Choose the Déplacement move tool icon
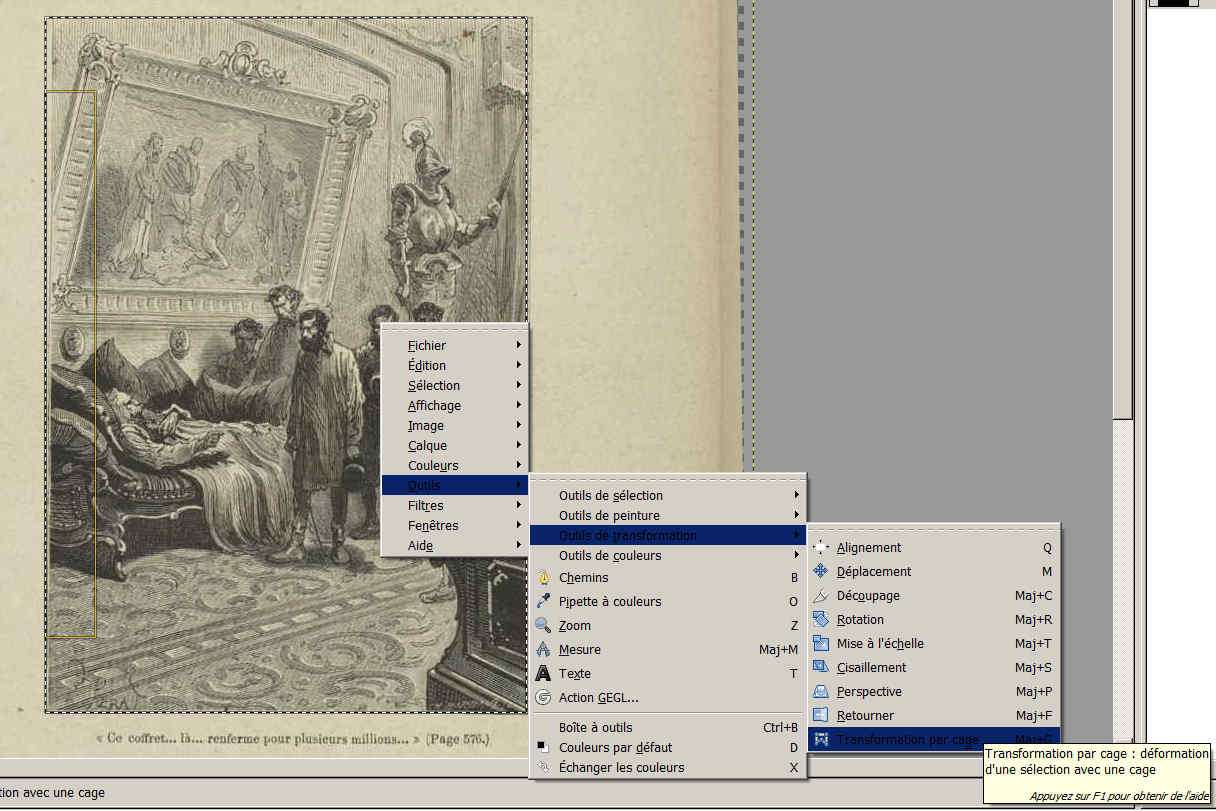Image resolution: width=1216 pixels, height=811 pixels. [821, 572]
